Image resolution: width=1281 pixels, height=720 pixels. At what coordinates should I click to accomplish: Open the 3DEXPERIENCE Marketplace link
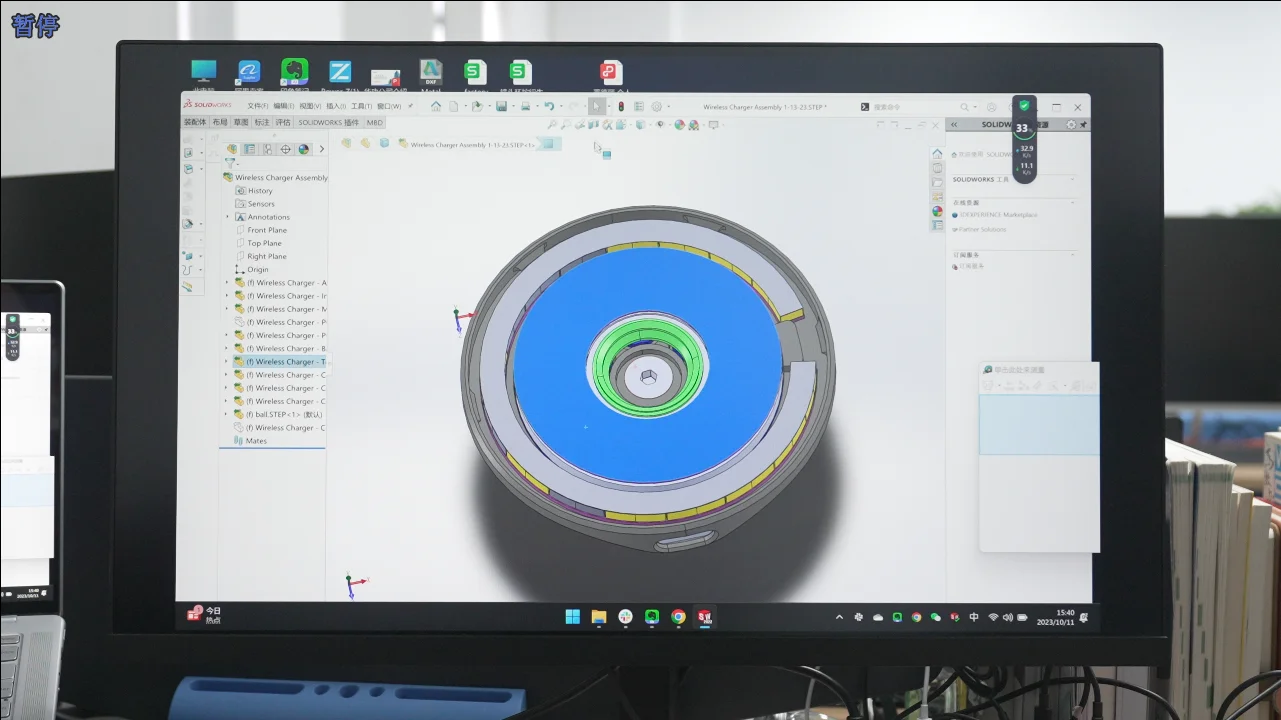coord(997,215)
